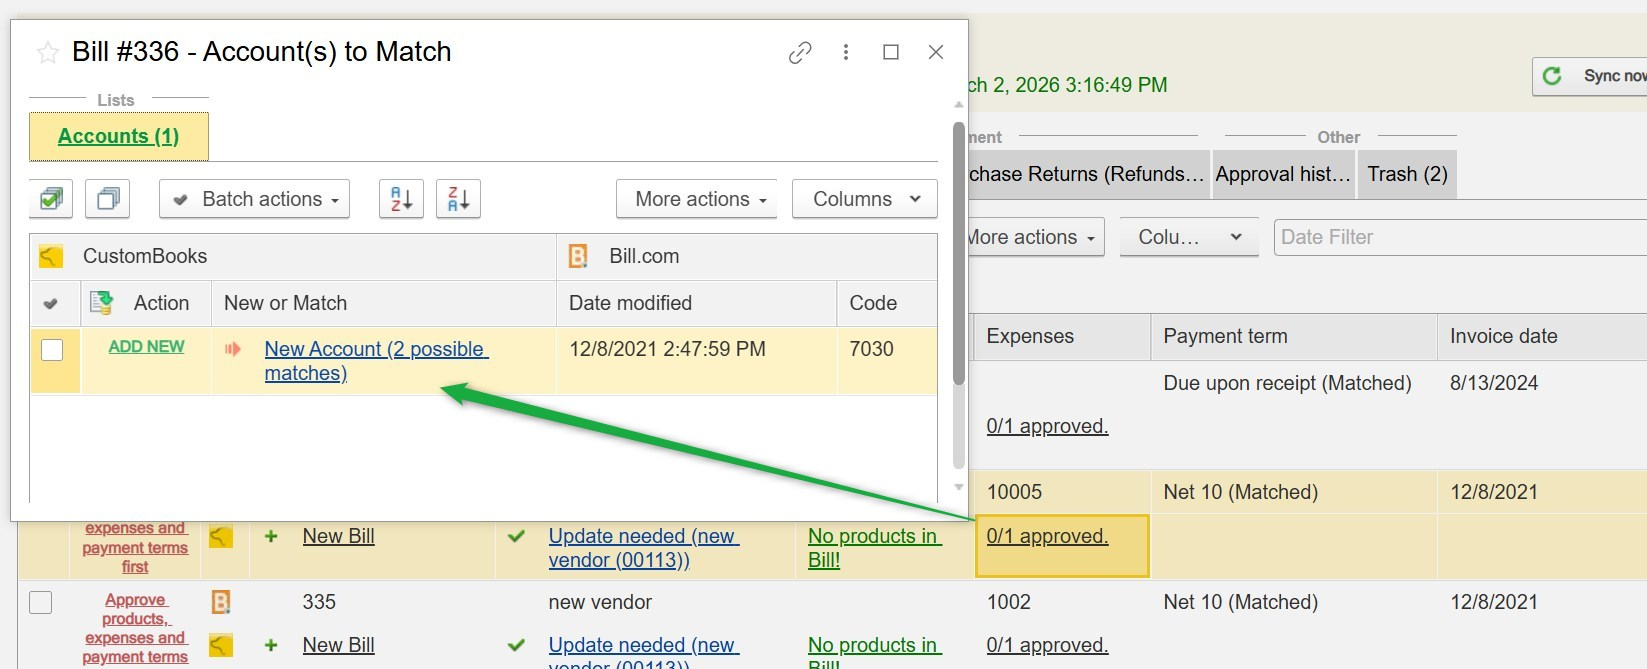The height and width of the screenshot is (669, 1647).
Task: Click the favorite star icon beside Bill #336
Action: coord(47,53)
